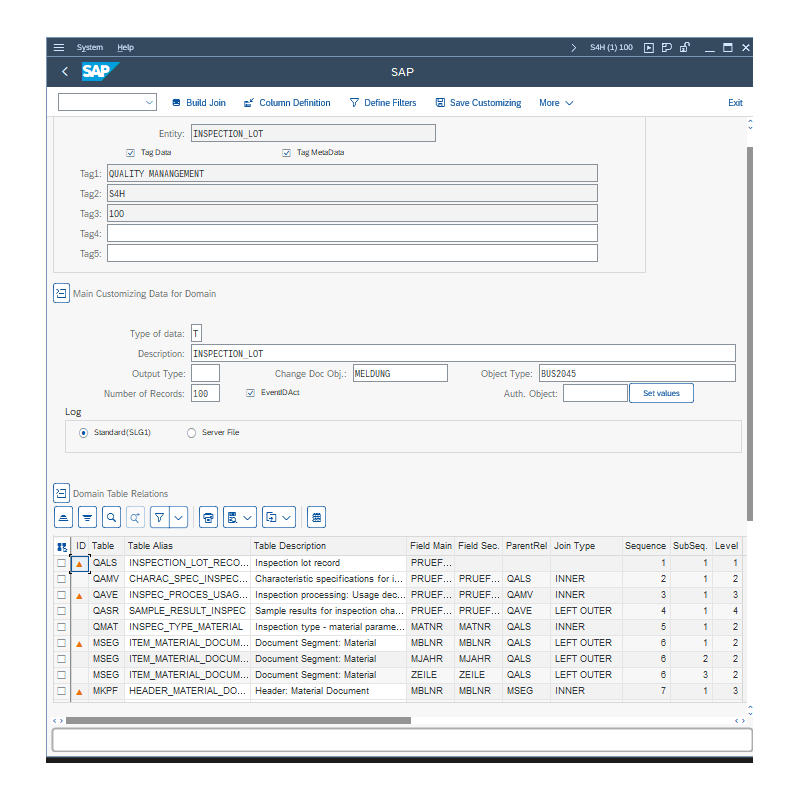Click the Set values button
This screenshot has width=800, height=800.
click(x=660, y=393)
